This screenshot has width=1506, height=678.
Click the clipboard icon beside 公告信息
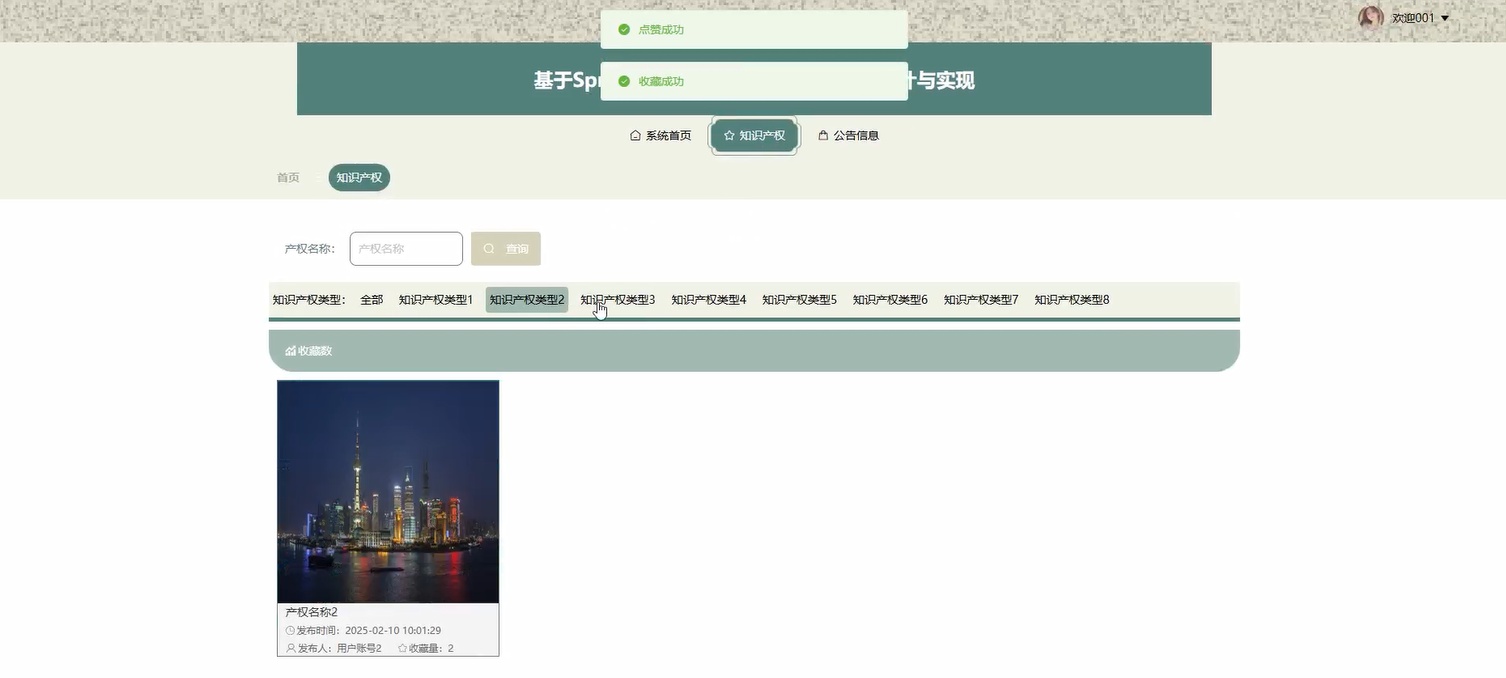click(823, 134)
